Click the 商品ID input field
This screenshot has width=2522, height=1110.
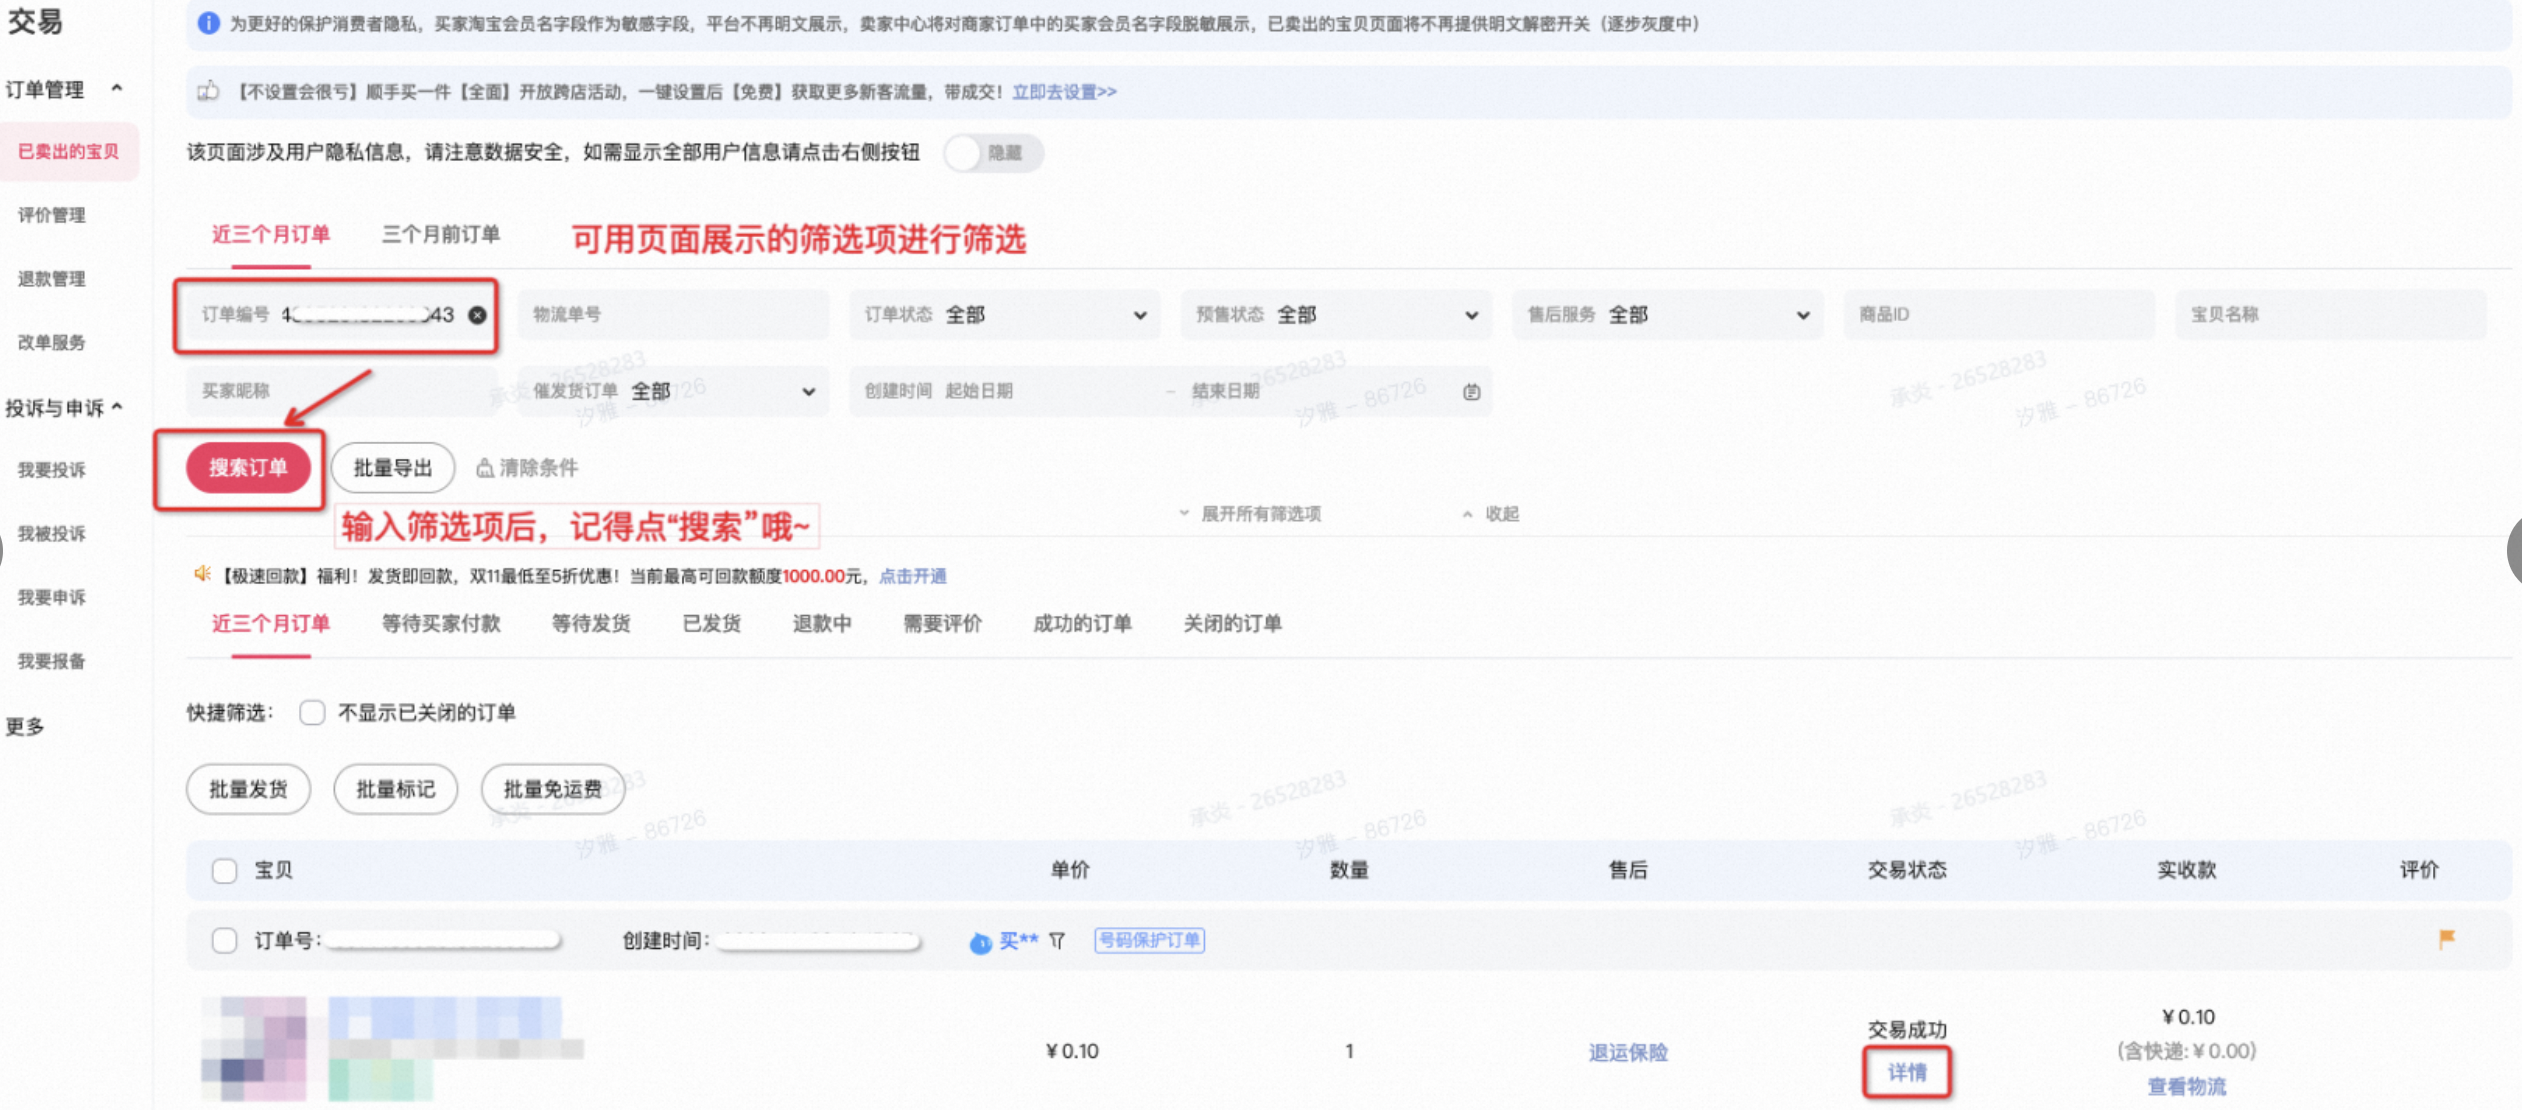[x=1999, y=315]
